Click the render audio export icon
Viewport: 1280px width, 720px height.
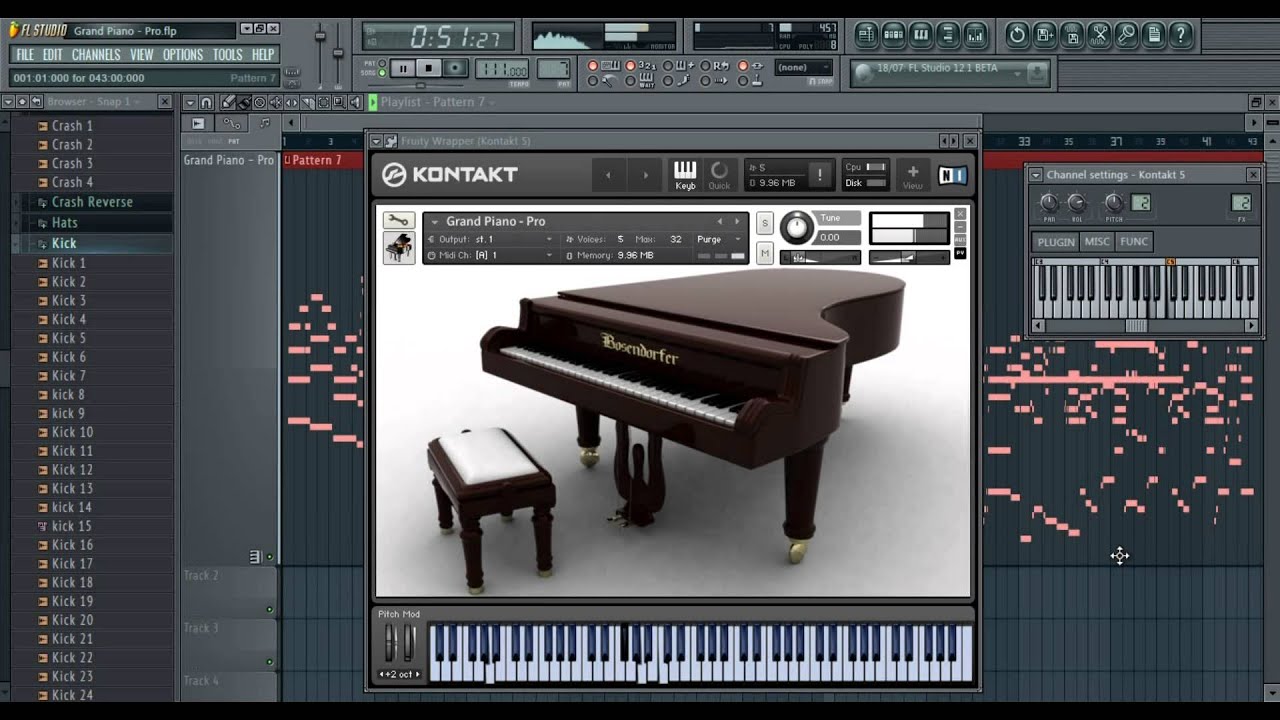coord(1071,34)
